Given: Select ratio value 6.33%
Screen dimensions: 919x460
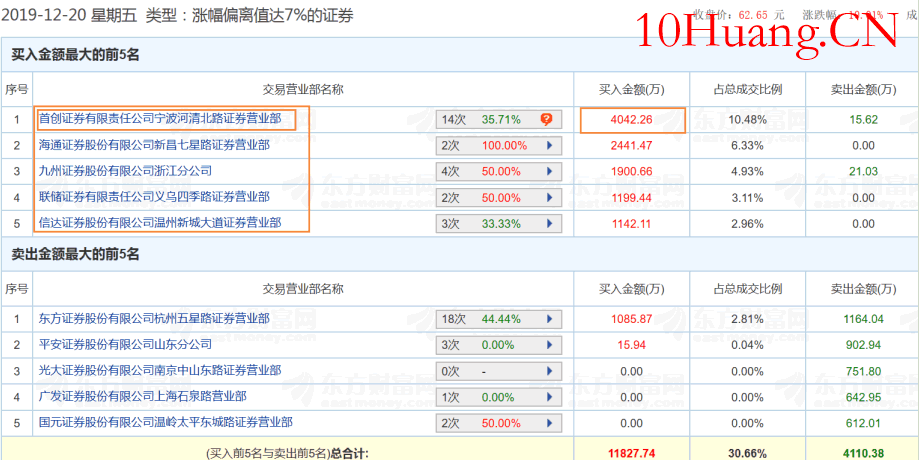Looking at the screenshot, I should (x=747, y=145).
